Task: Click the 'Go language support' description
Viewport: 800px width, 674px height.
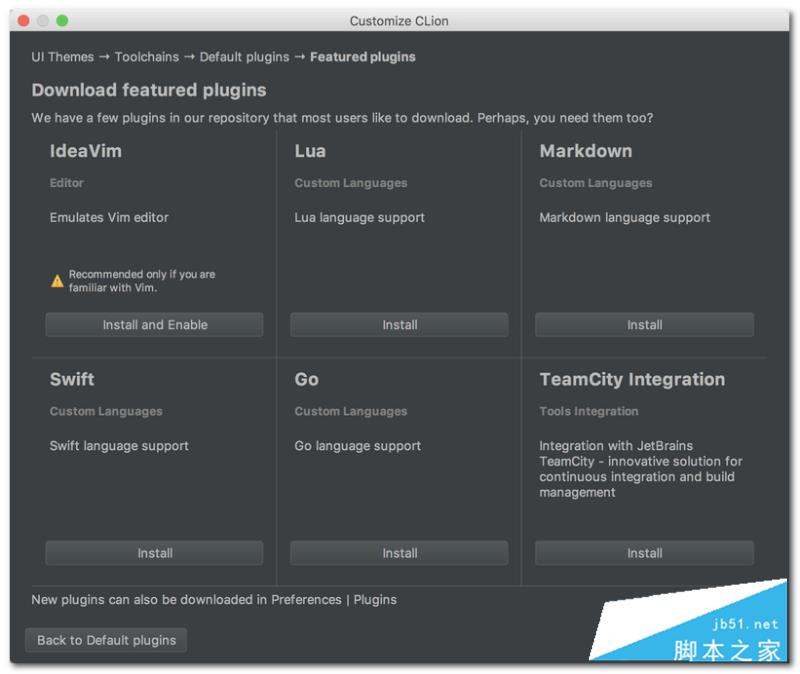Action: [358, 446]
